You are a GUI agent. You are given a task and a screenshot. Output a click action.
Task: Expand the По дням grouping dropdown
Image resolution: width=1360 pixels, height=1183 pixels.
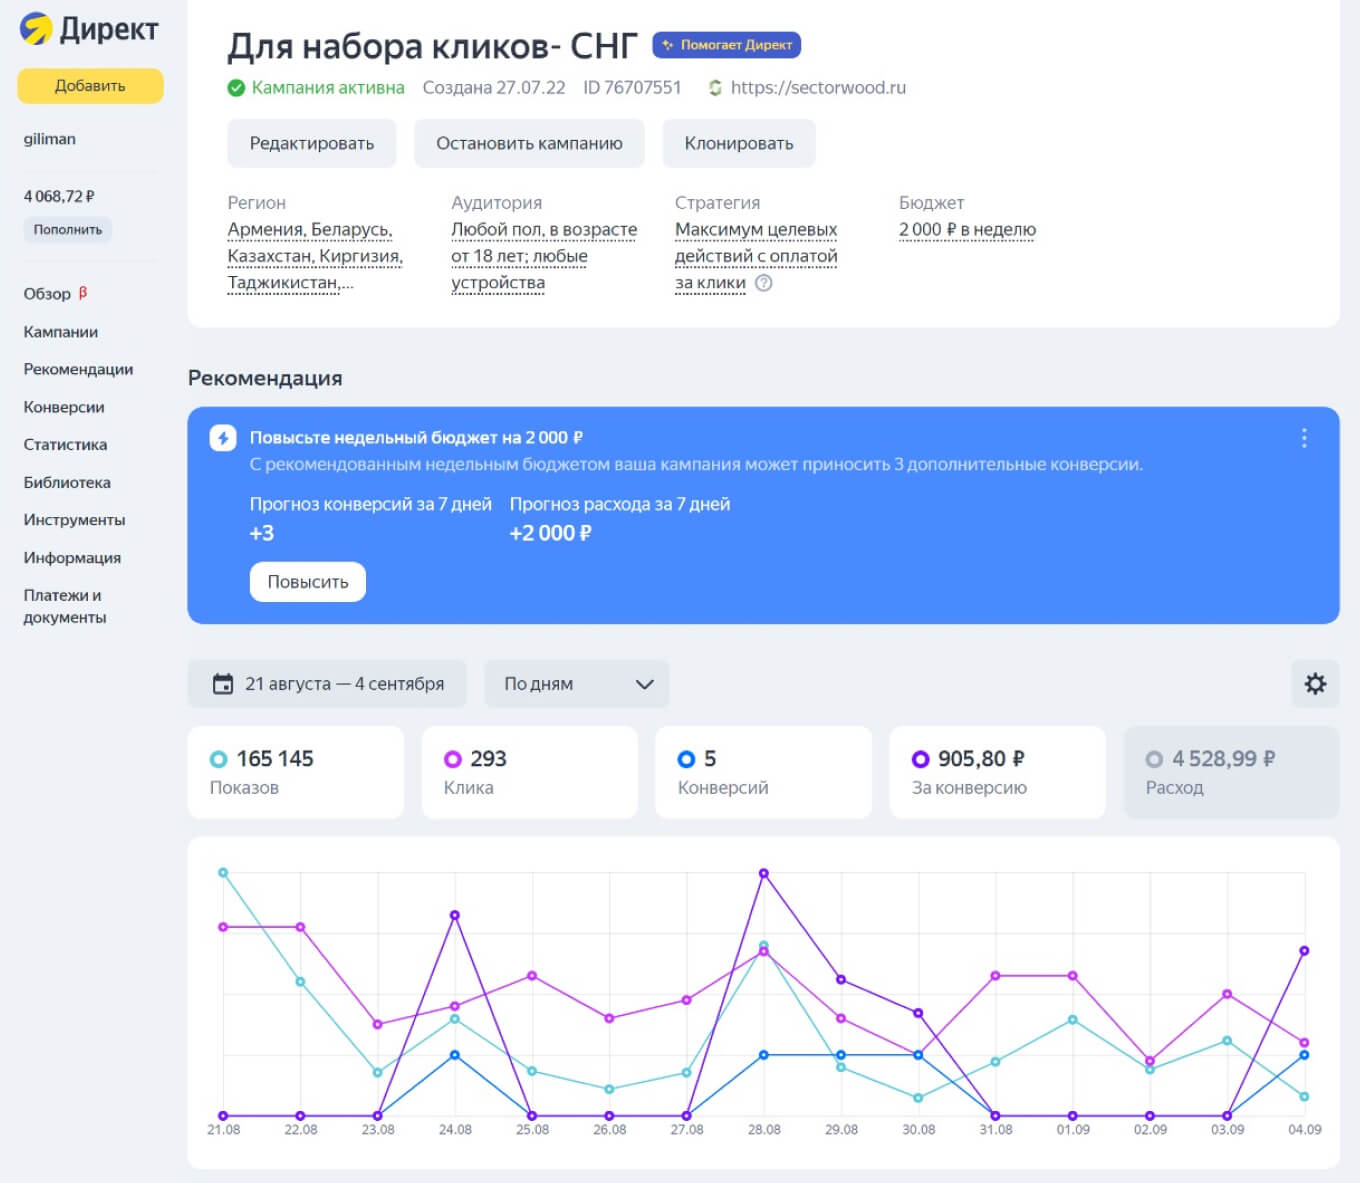coord(576,684)
